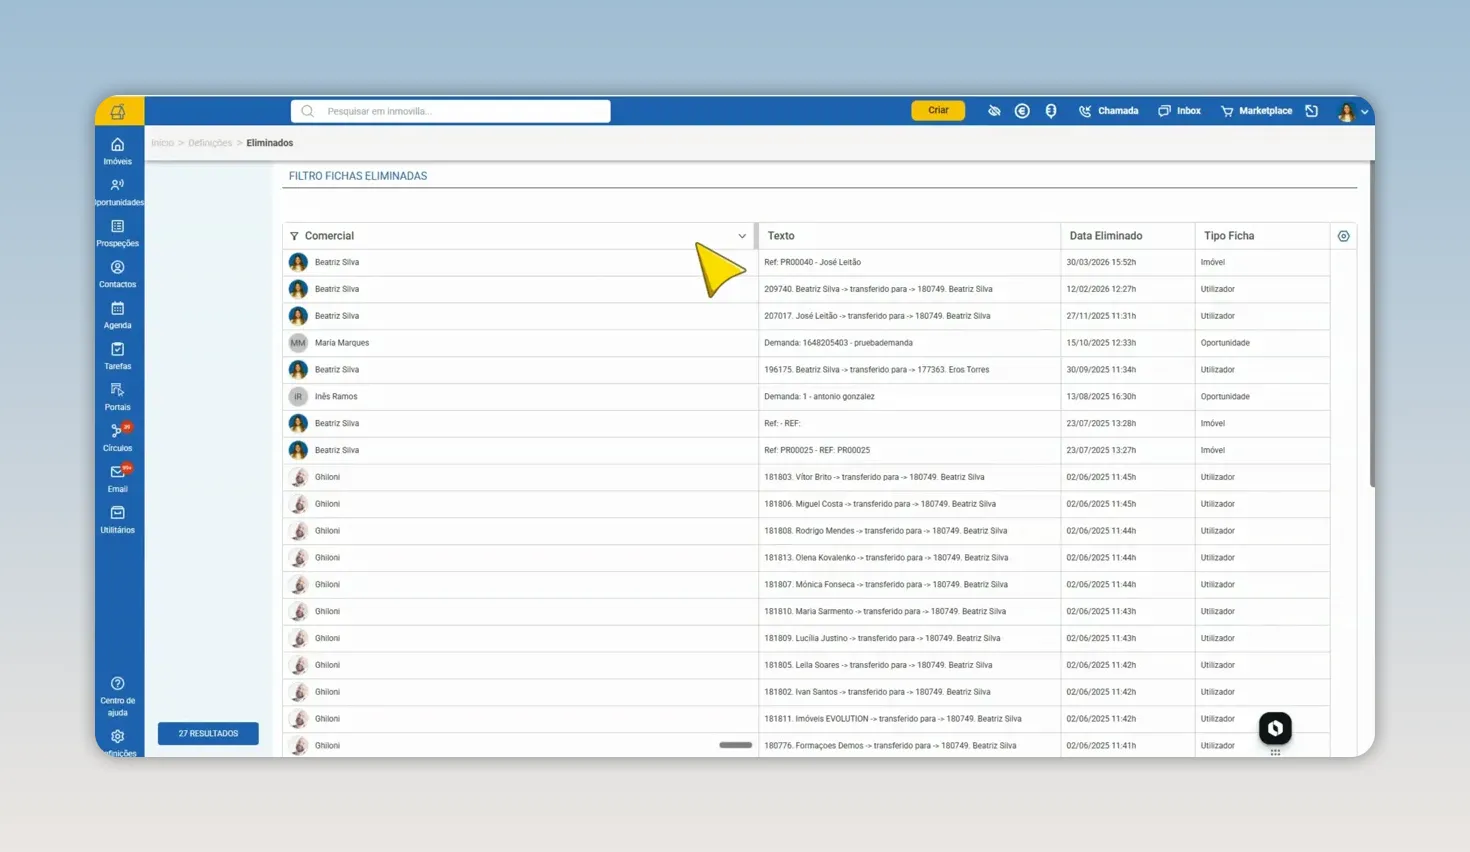Select Inês Ramos row

point(806,397)
